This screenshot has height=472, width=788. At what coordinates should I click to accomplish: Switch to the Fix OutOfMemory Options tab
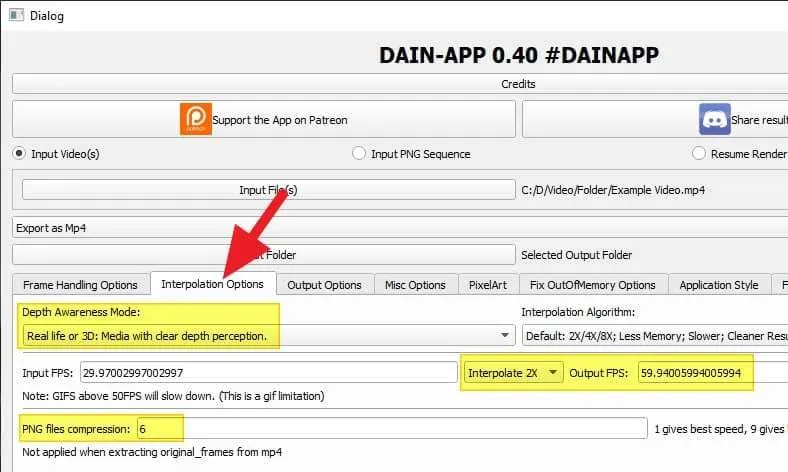coord(593,285)
